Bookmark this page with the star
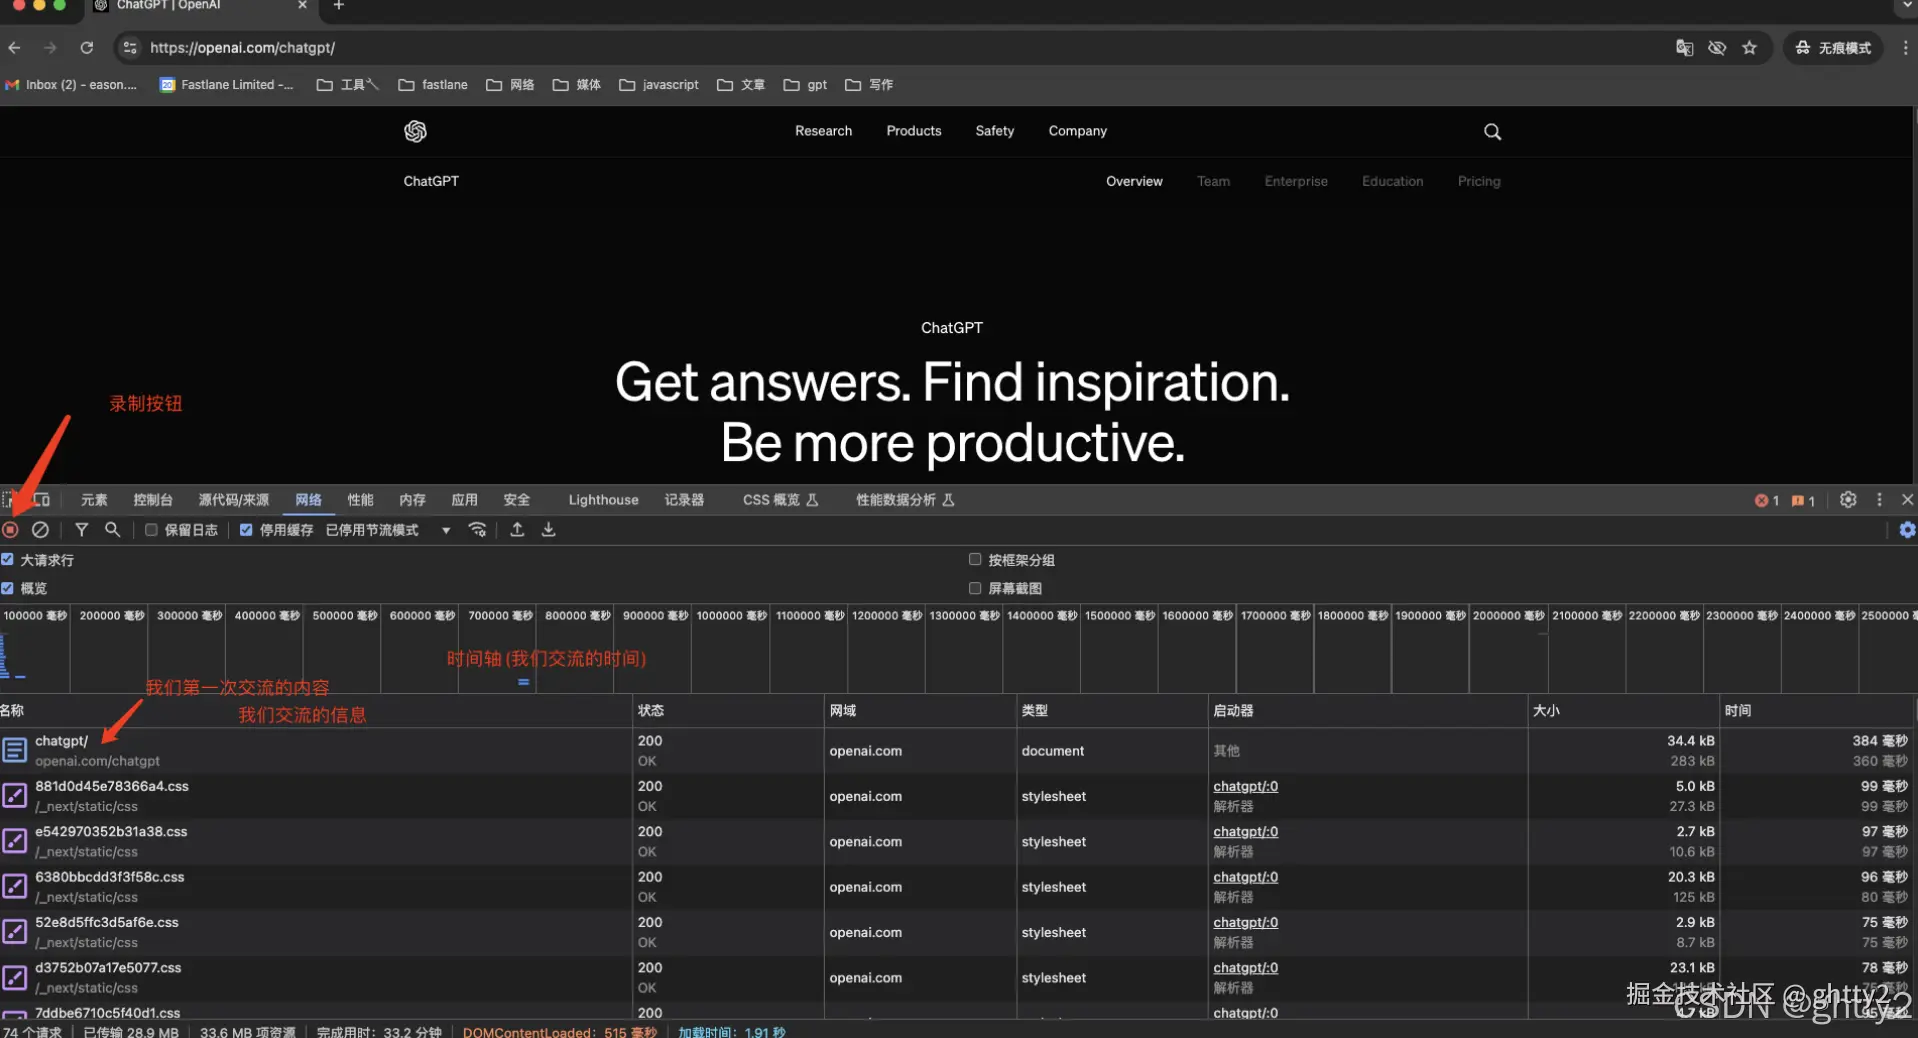1918x1038 pixels. 1749,48
